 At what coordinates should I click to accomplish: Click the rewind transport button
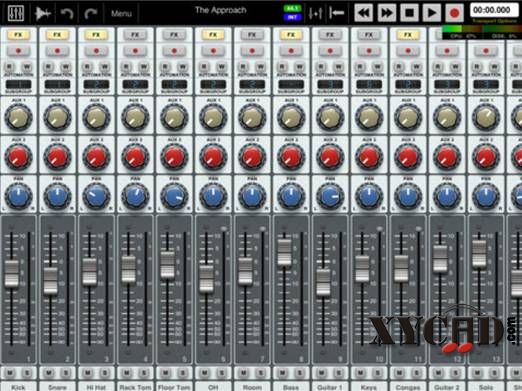tap(363, 13)
